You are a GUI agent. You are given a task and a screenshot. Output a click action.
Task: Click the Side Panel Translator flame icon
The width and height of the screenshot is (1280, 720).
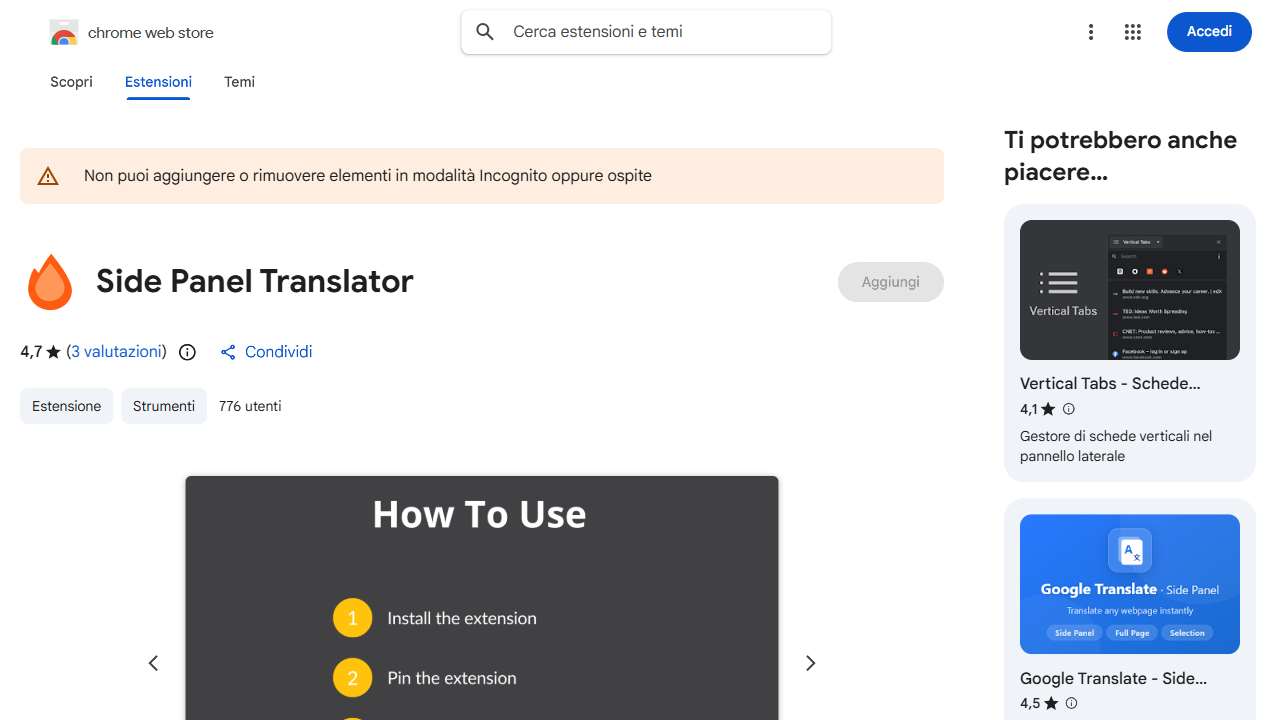point(50,282)
